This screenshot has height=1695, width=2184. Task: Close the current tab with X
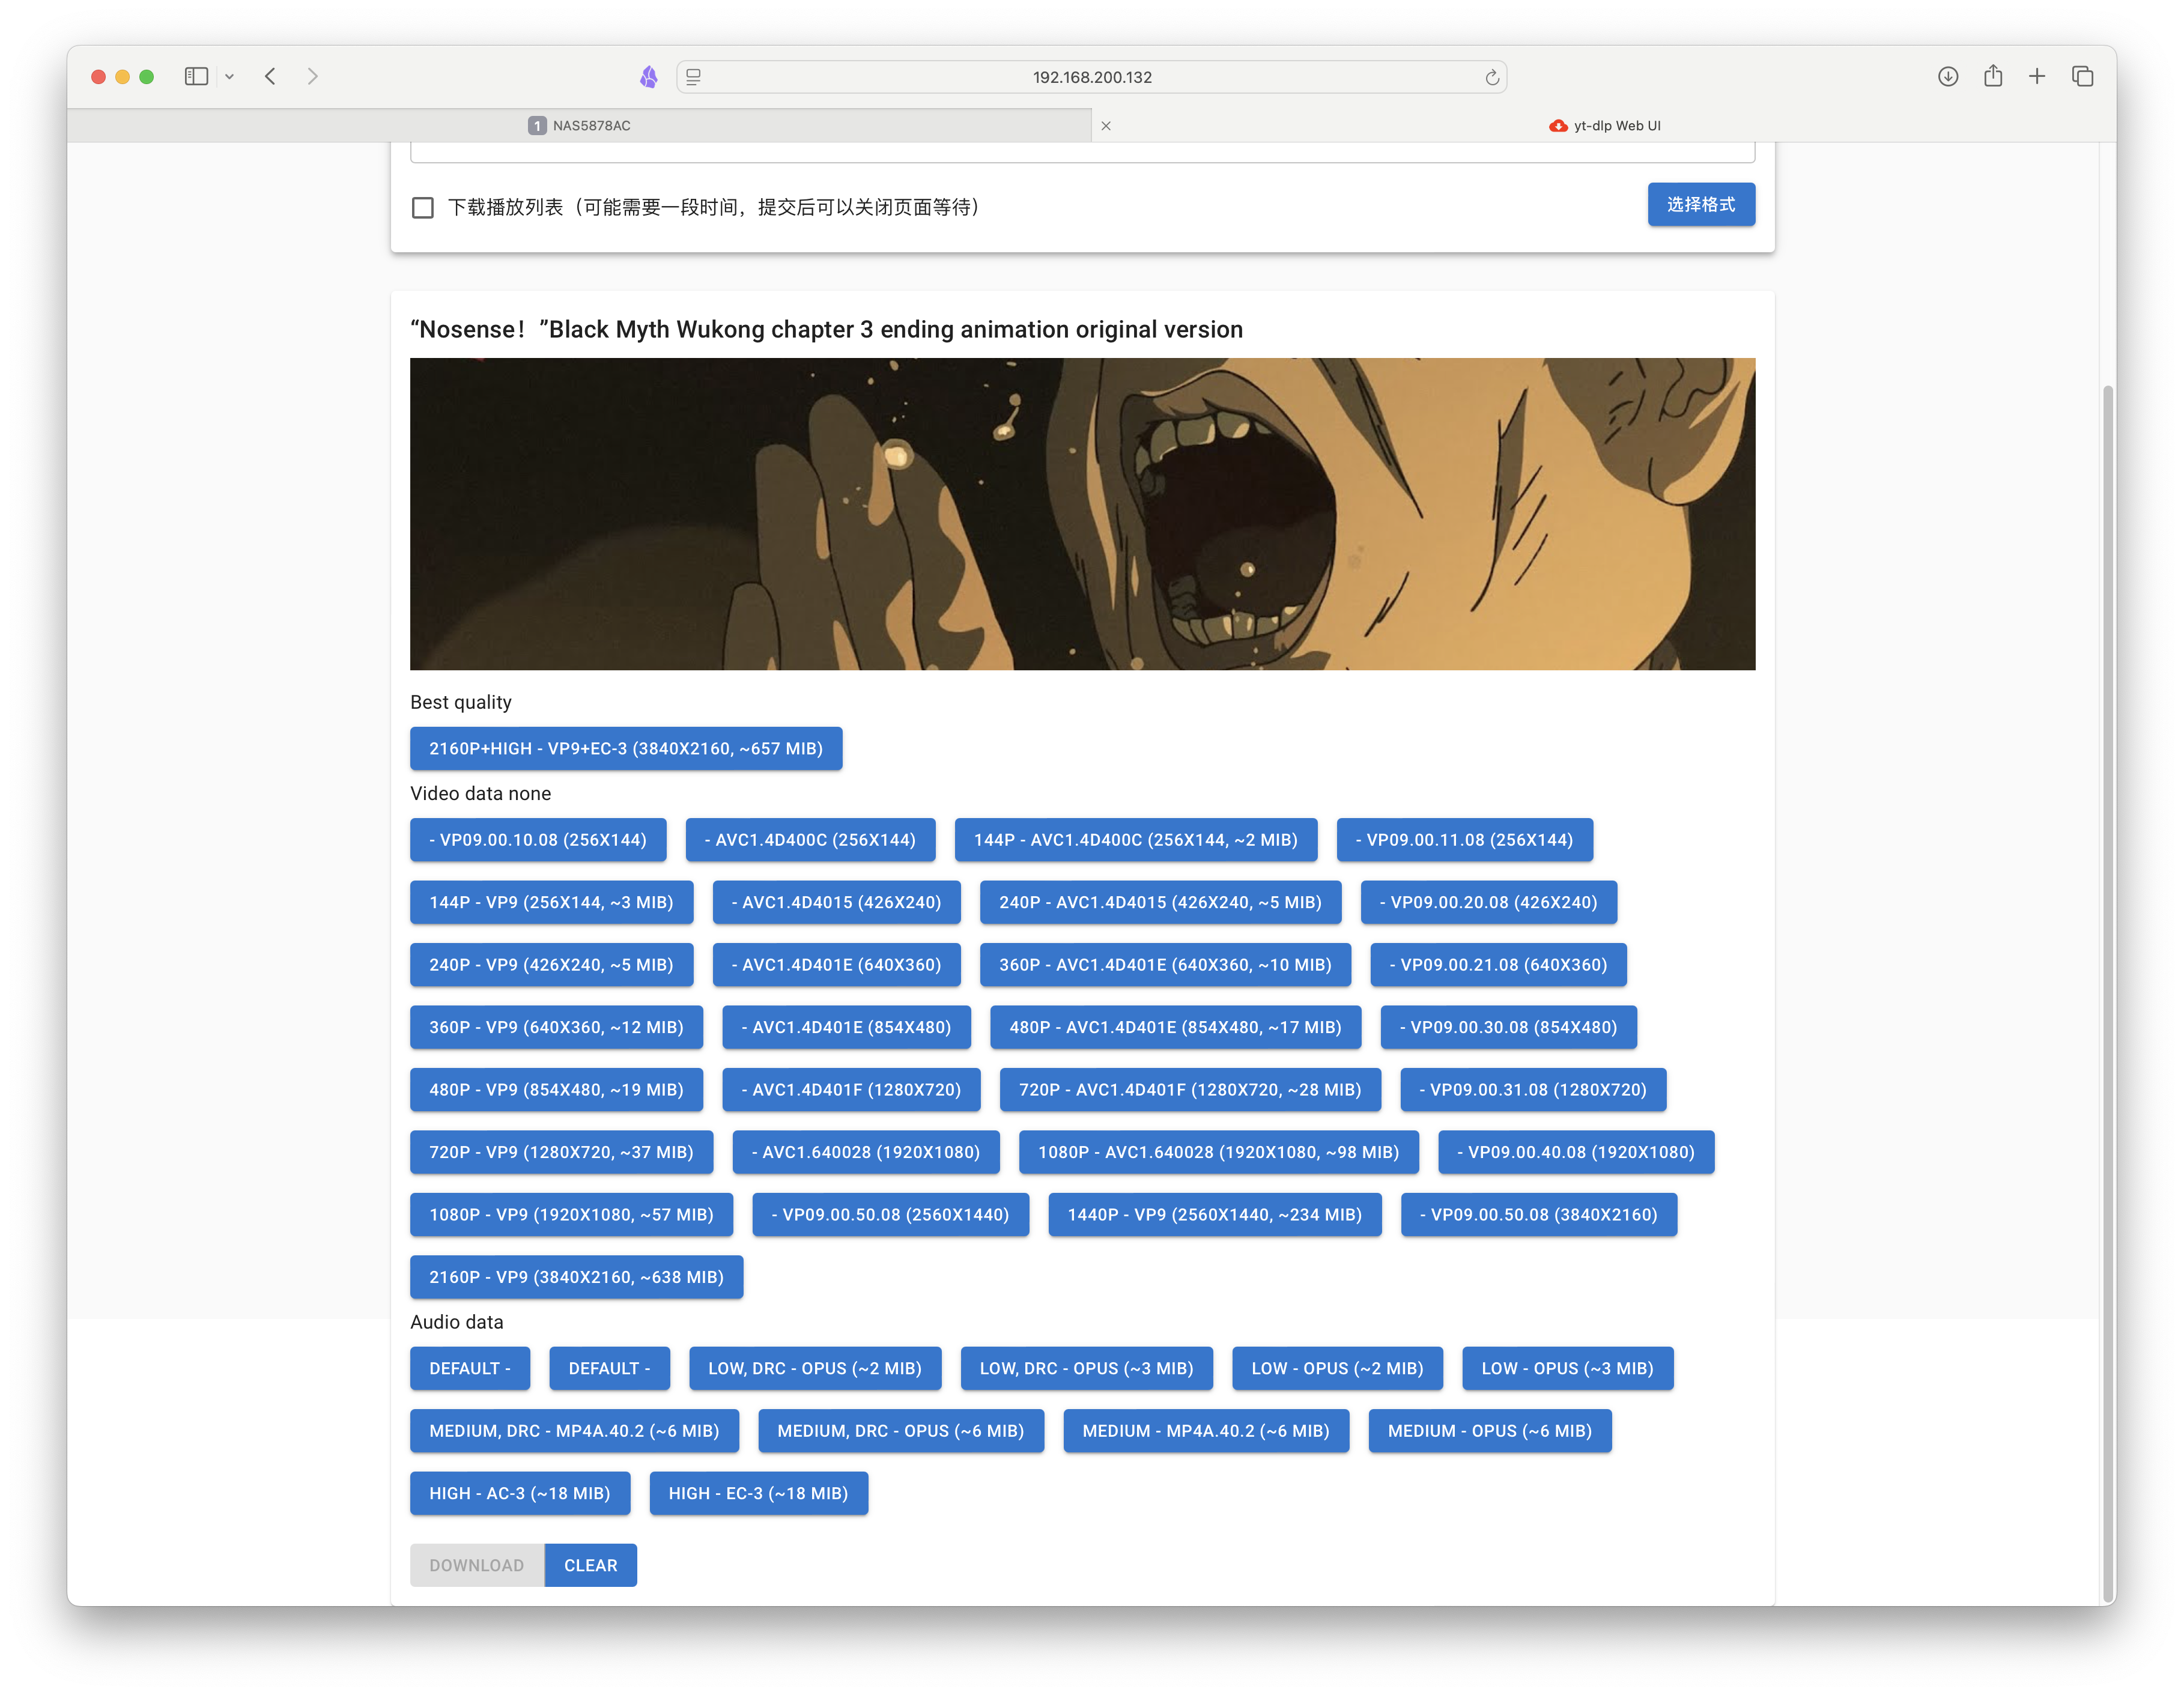point(1106,126)
